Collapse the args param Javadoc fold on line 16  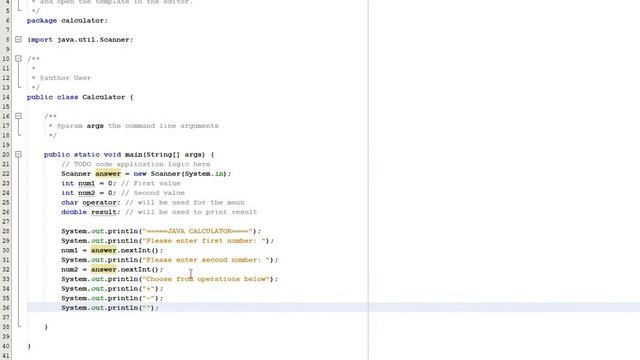tap(18, 116)
